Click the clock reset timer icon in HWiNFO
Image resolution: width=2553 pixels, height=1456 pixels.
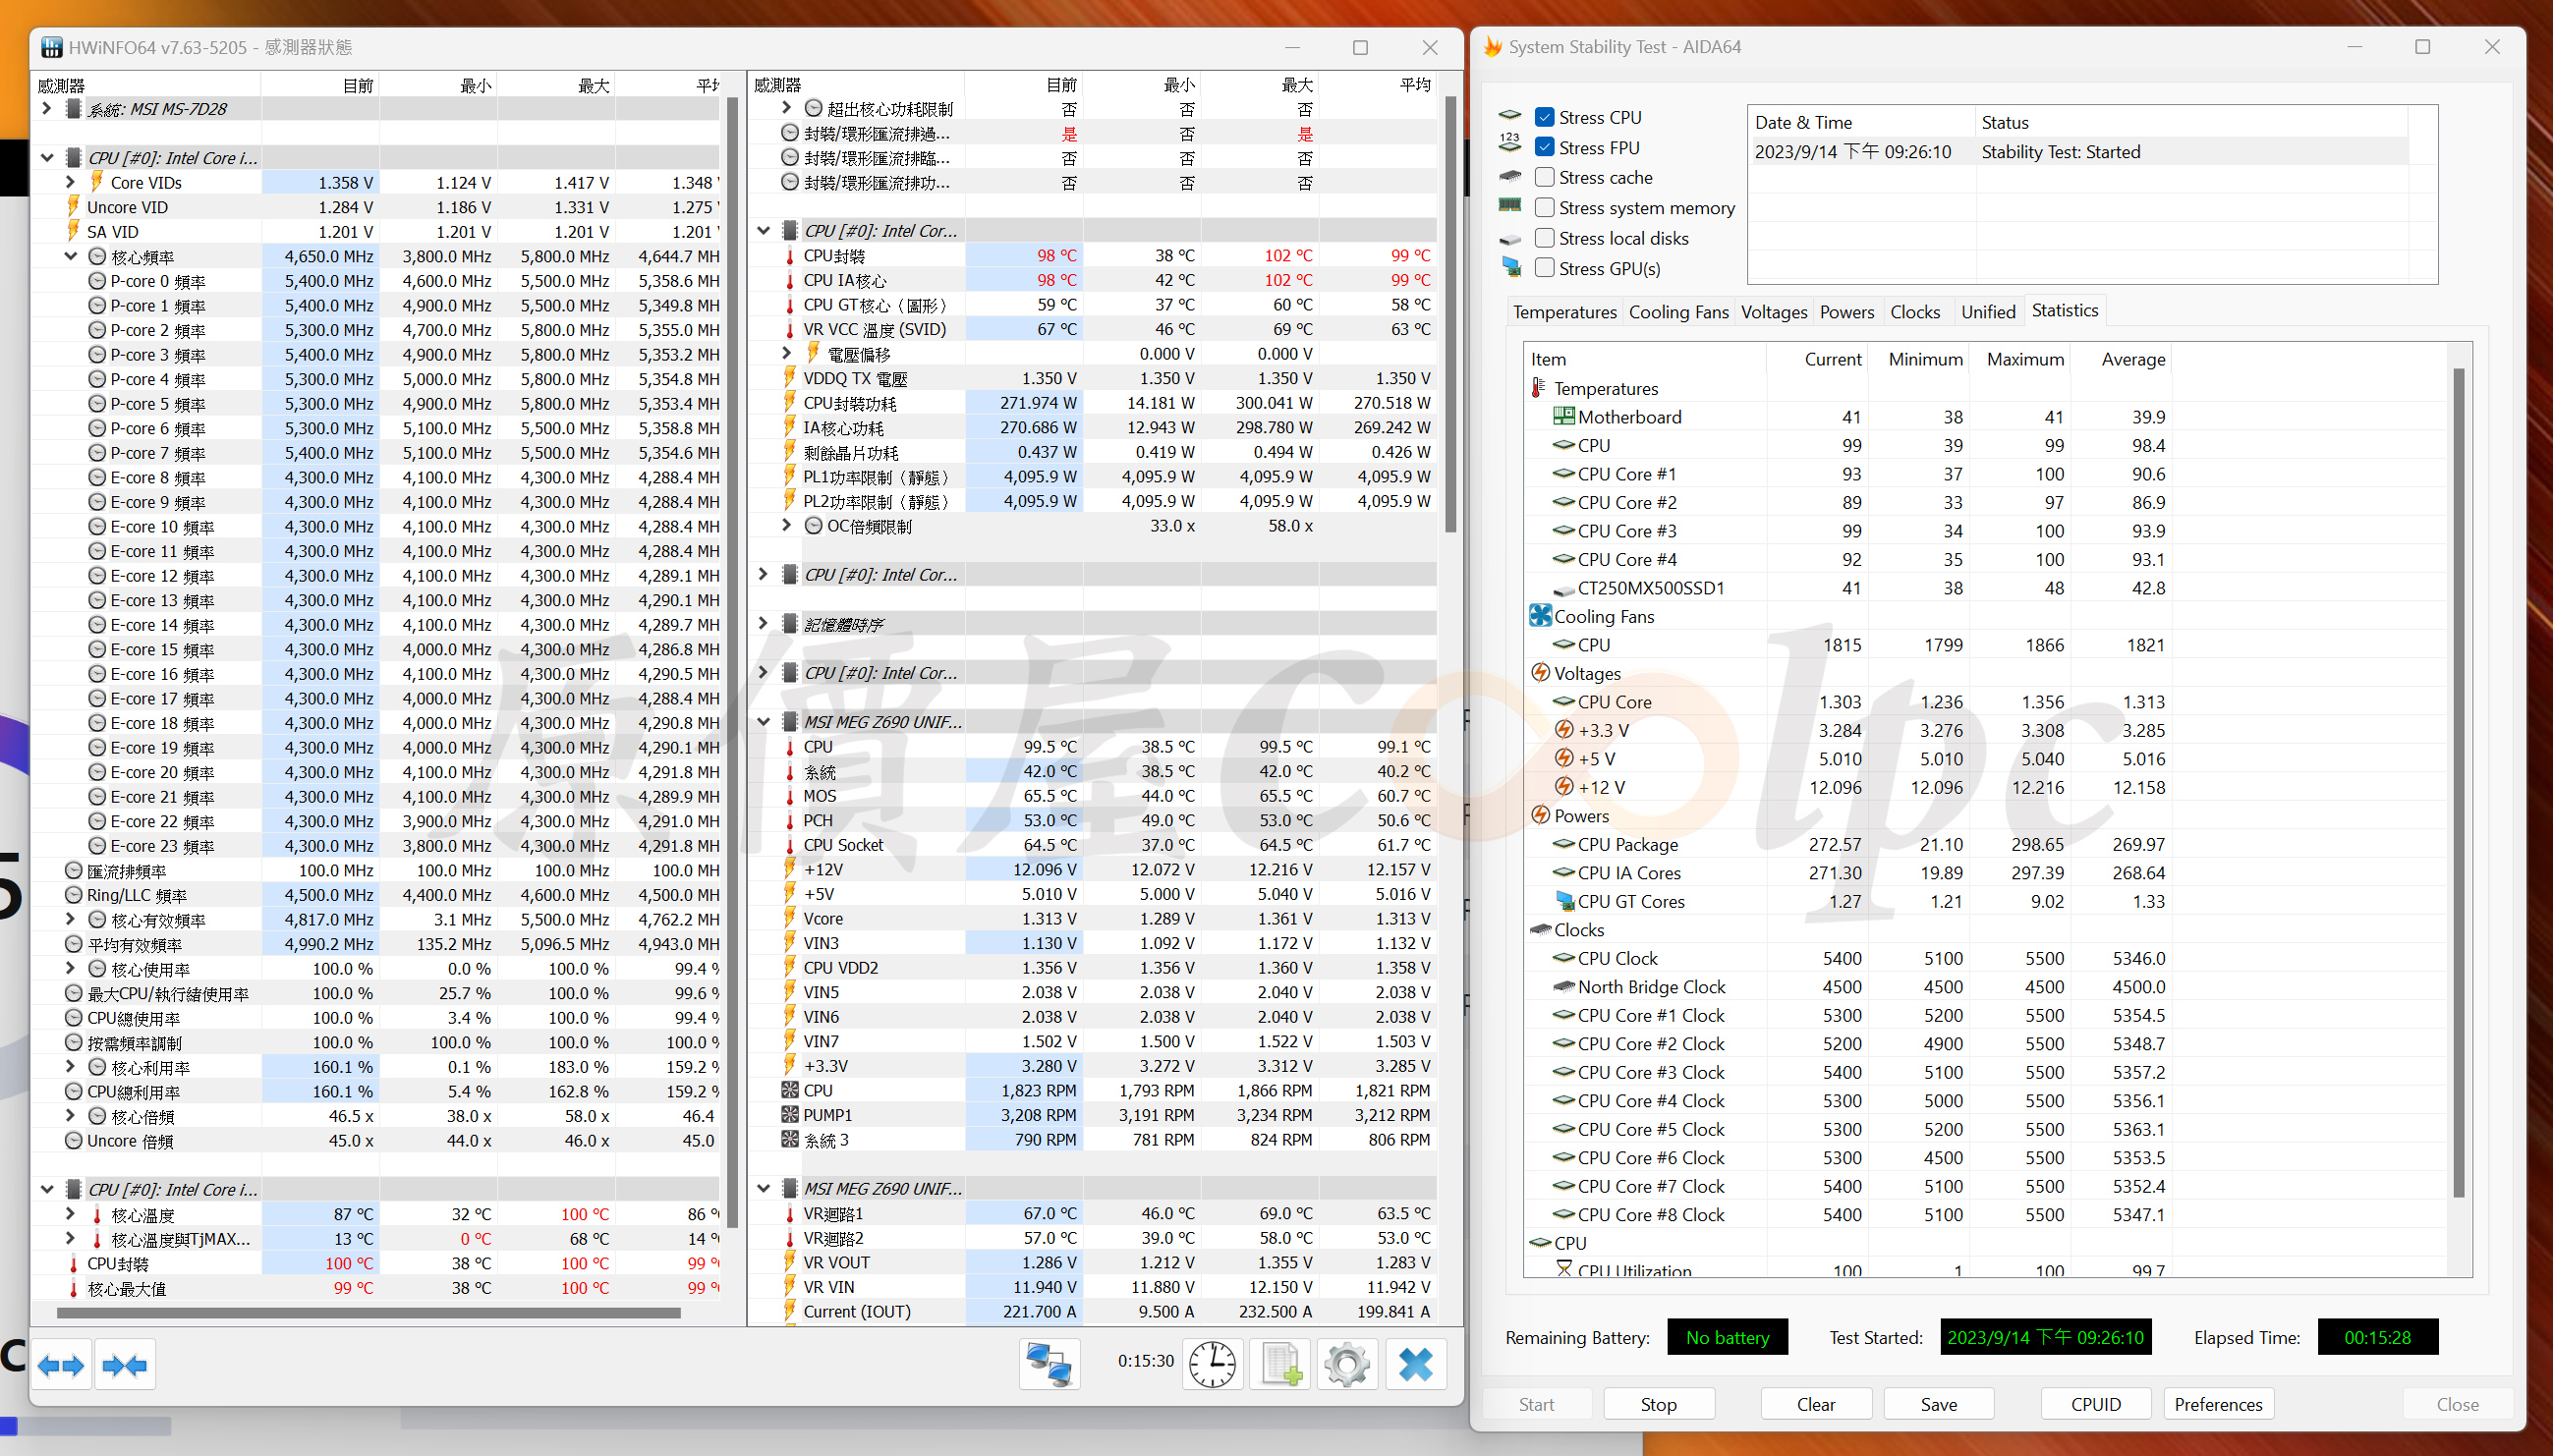pos(1213,1364)
